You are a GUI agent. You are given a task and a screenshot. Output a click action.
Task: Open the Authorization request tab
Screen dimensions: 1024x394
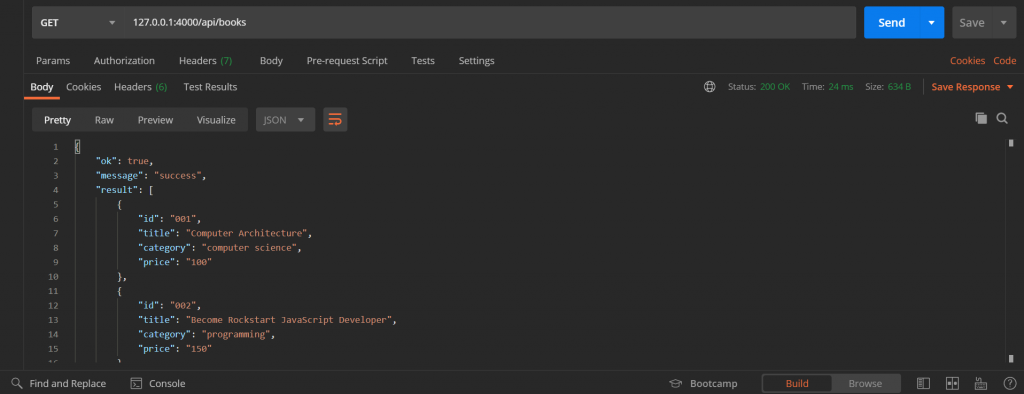[x=124, y=60]
